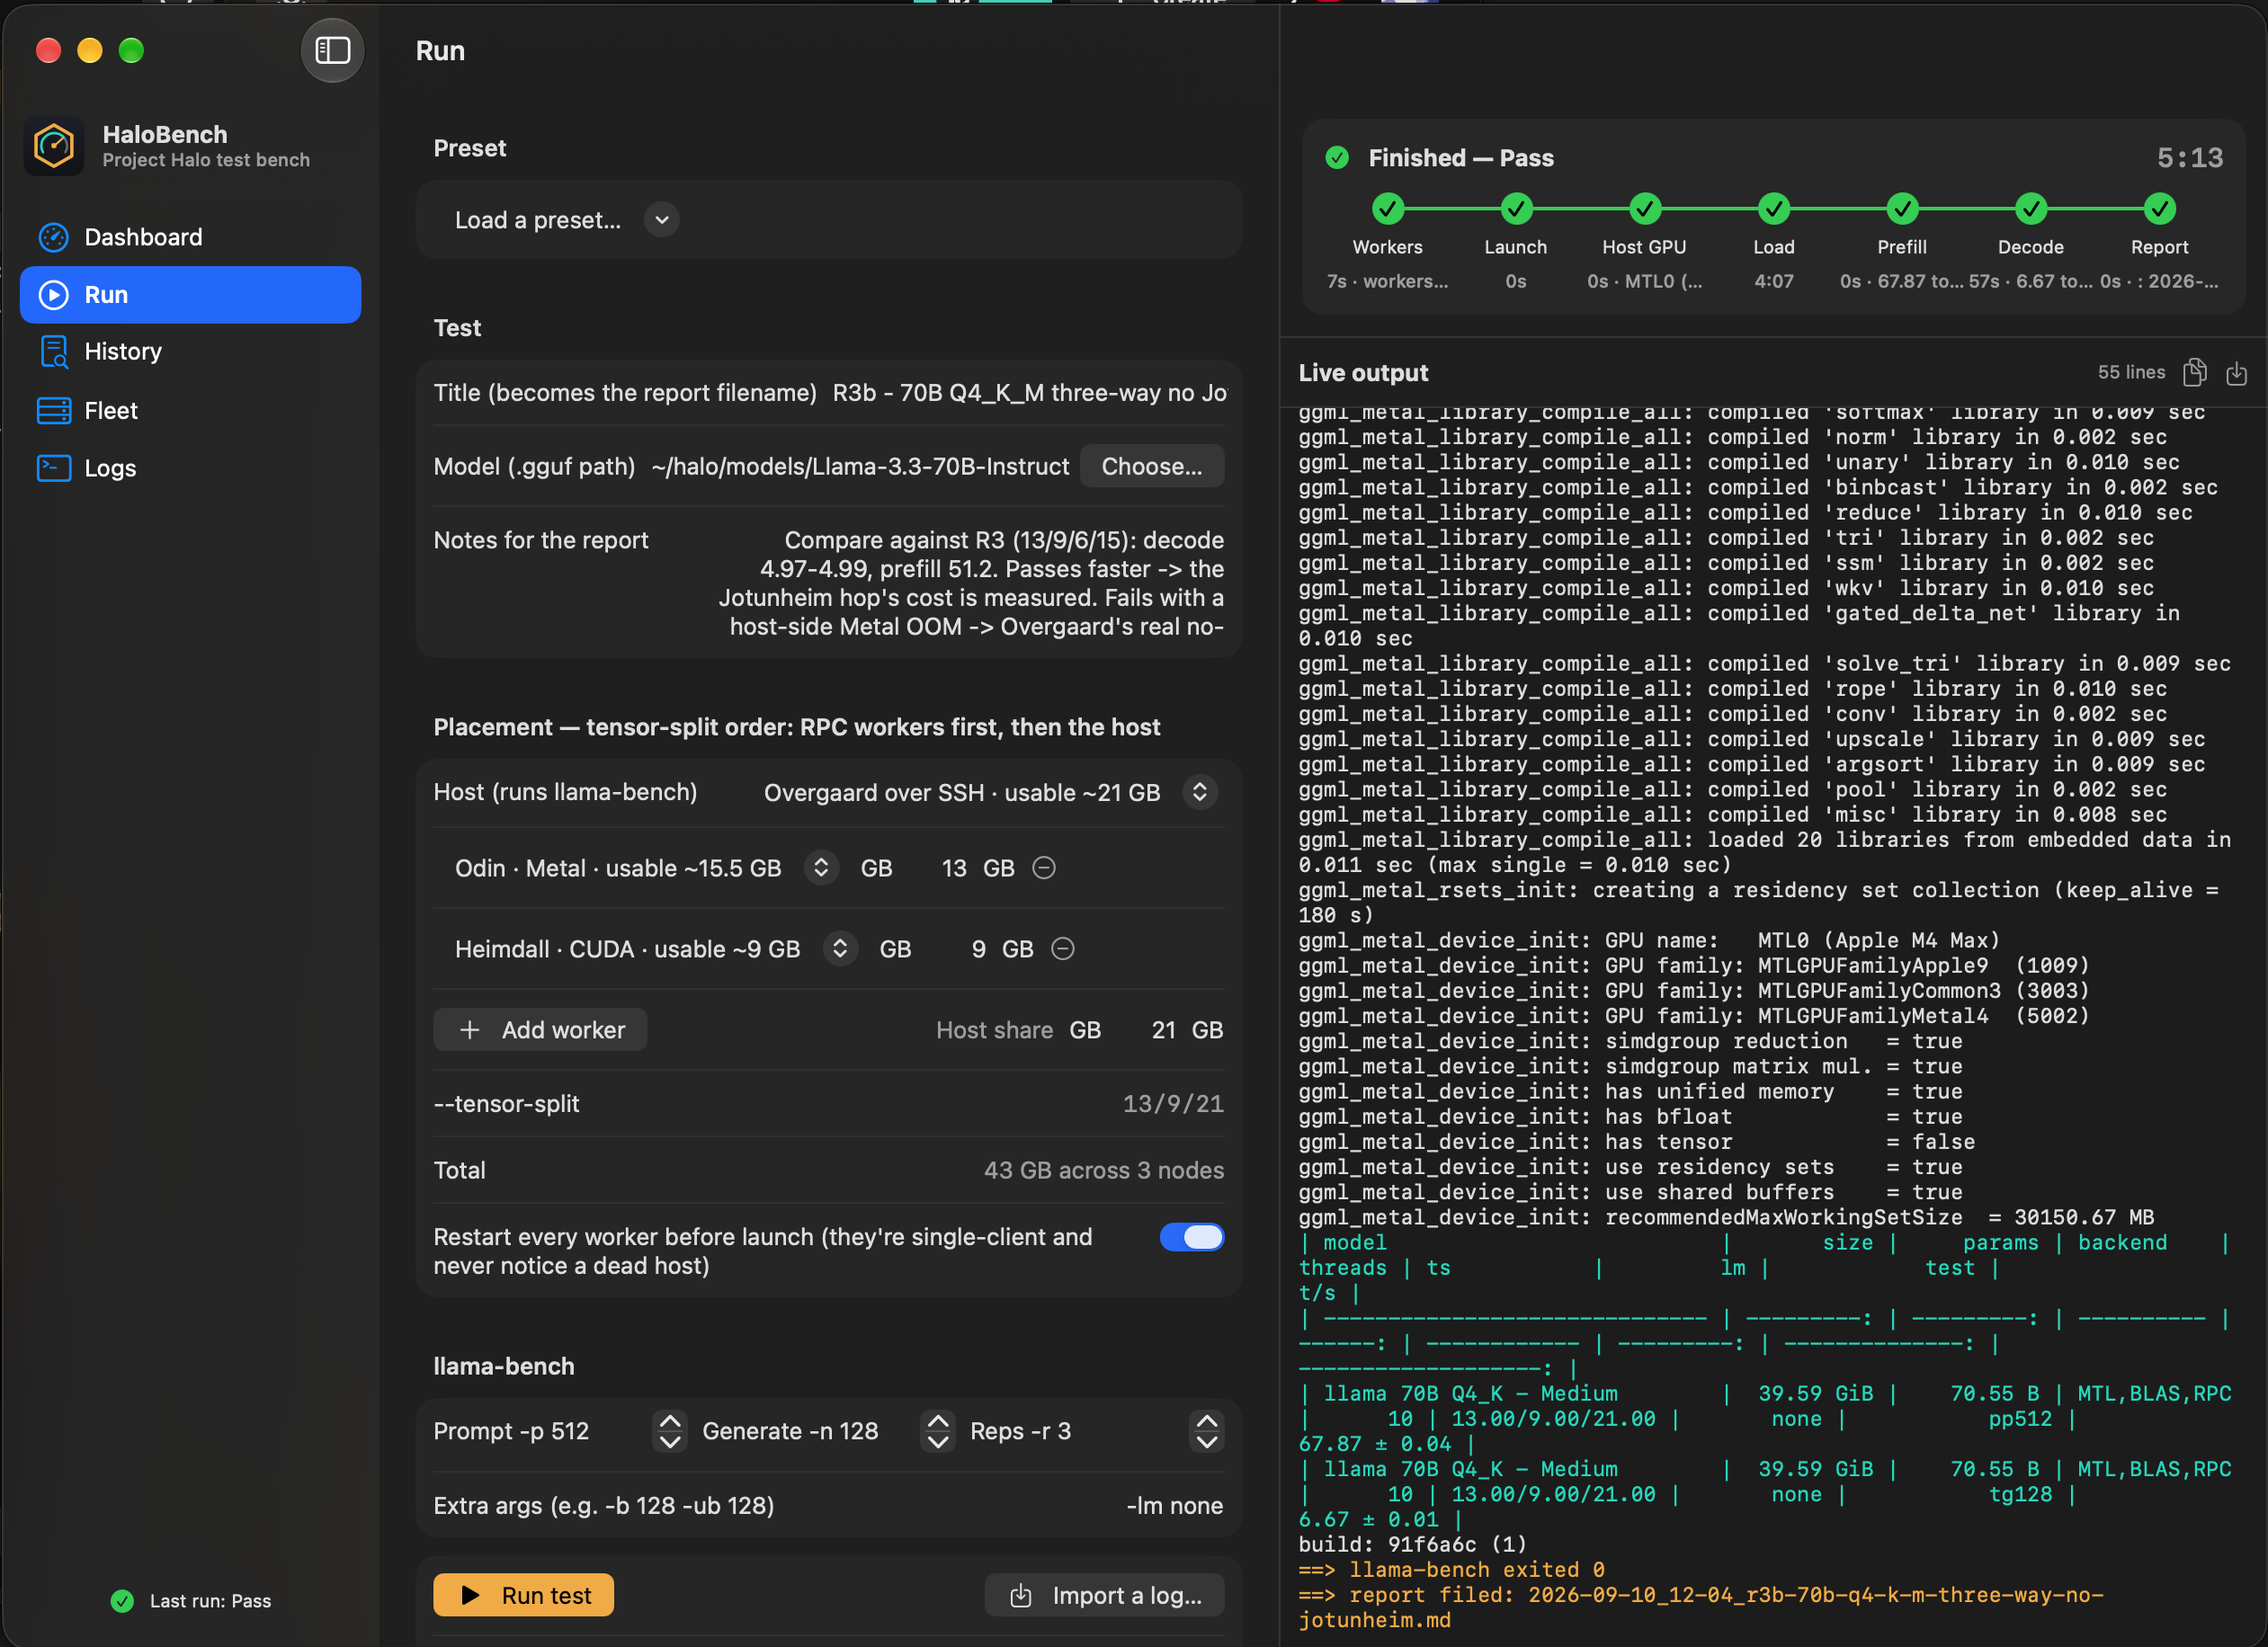Edit the Notes for the report text
This screenshot has width=2268, height=1647.
pyautogui.click(x=970, y=584)
